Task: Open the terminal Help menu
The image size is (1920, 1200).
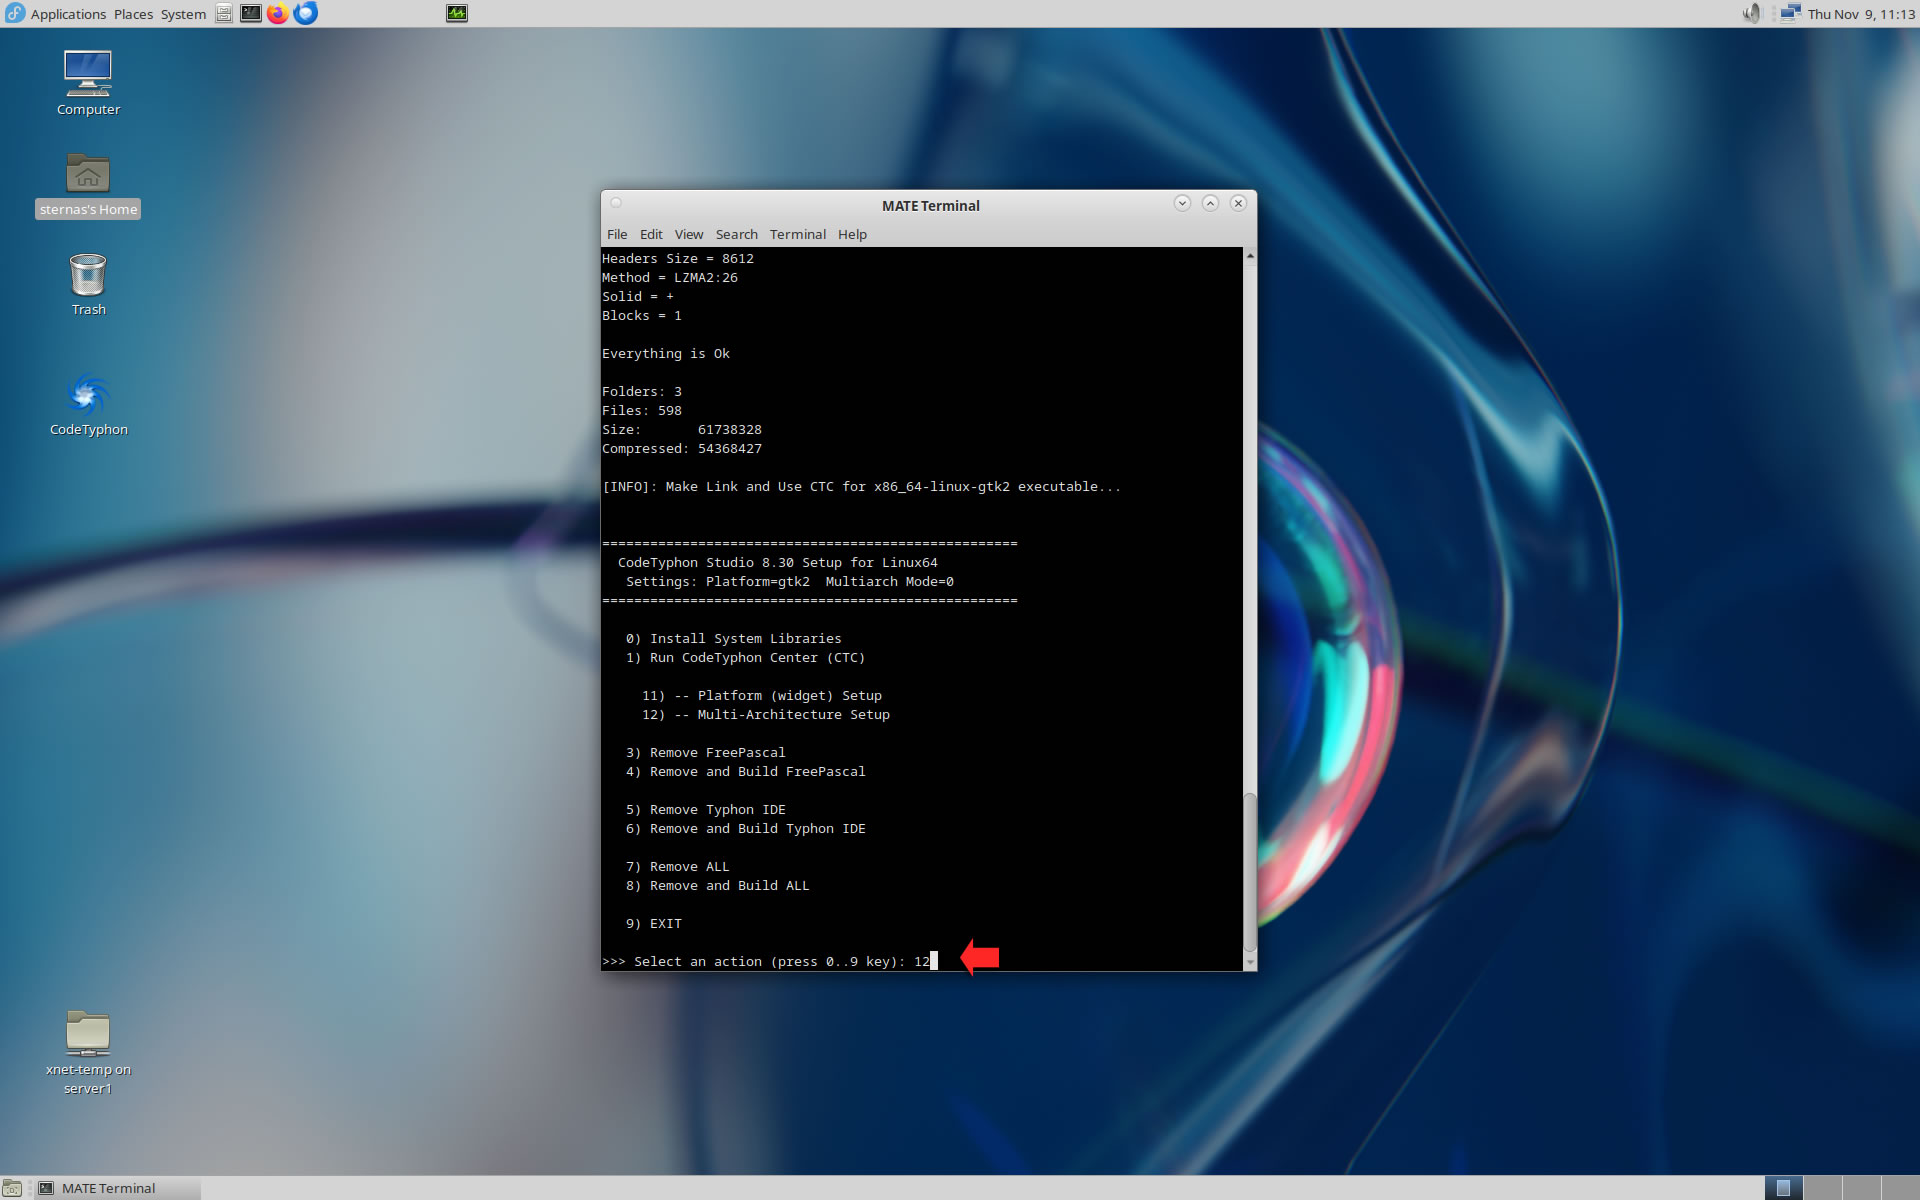Action: coord(852,234)
